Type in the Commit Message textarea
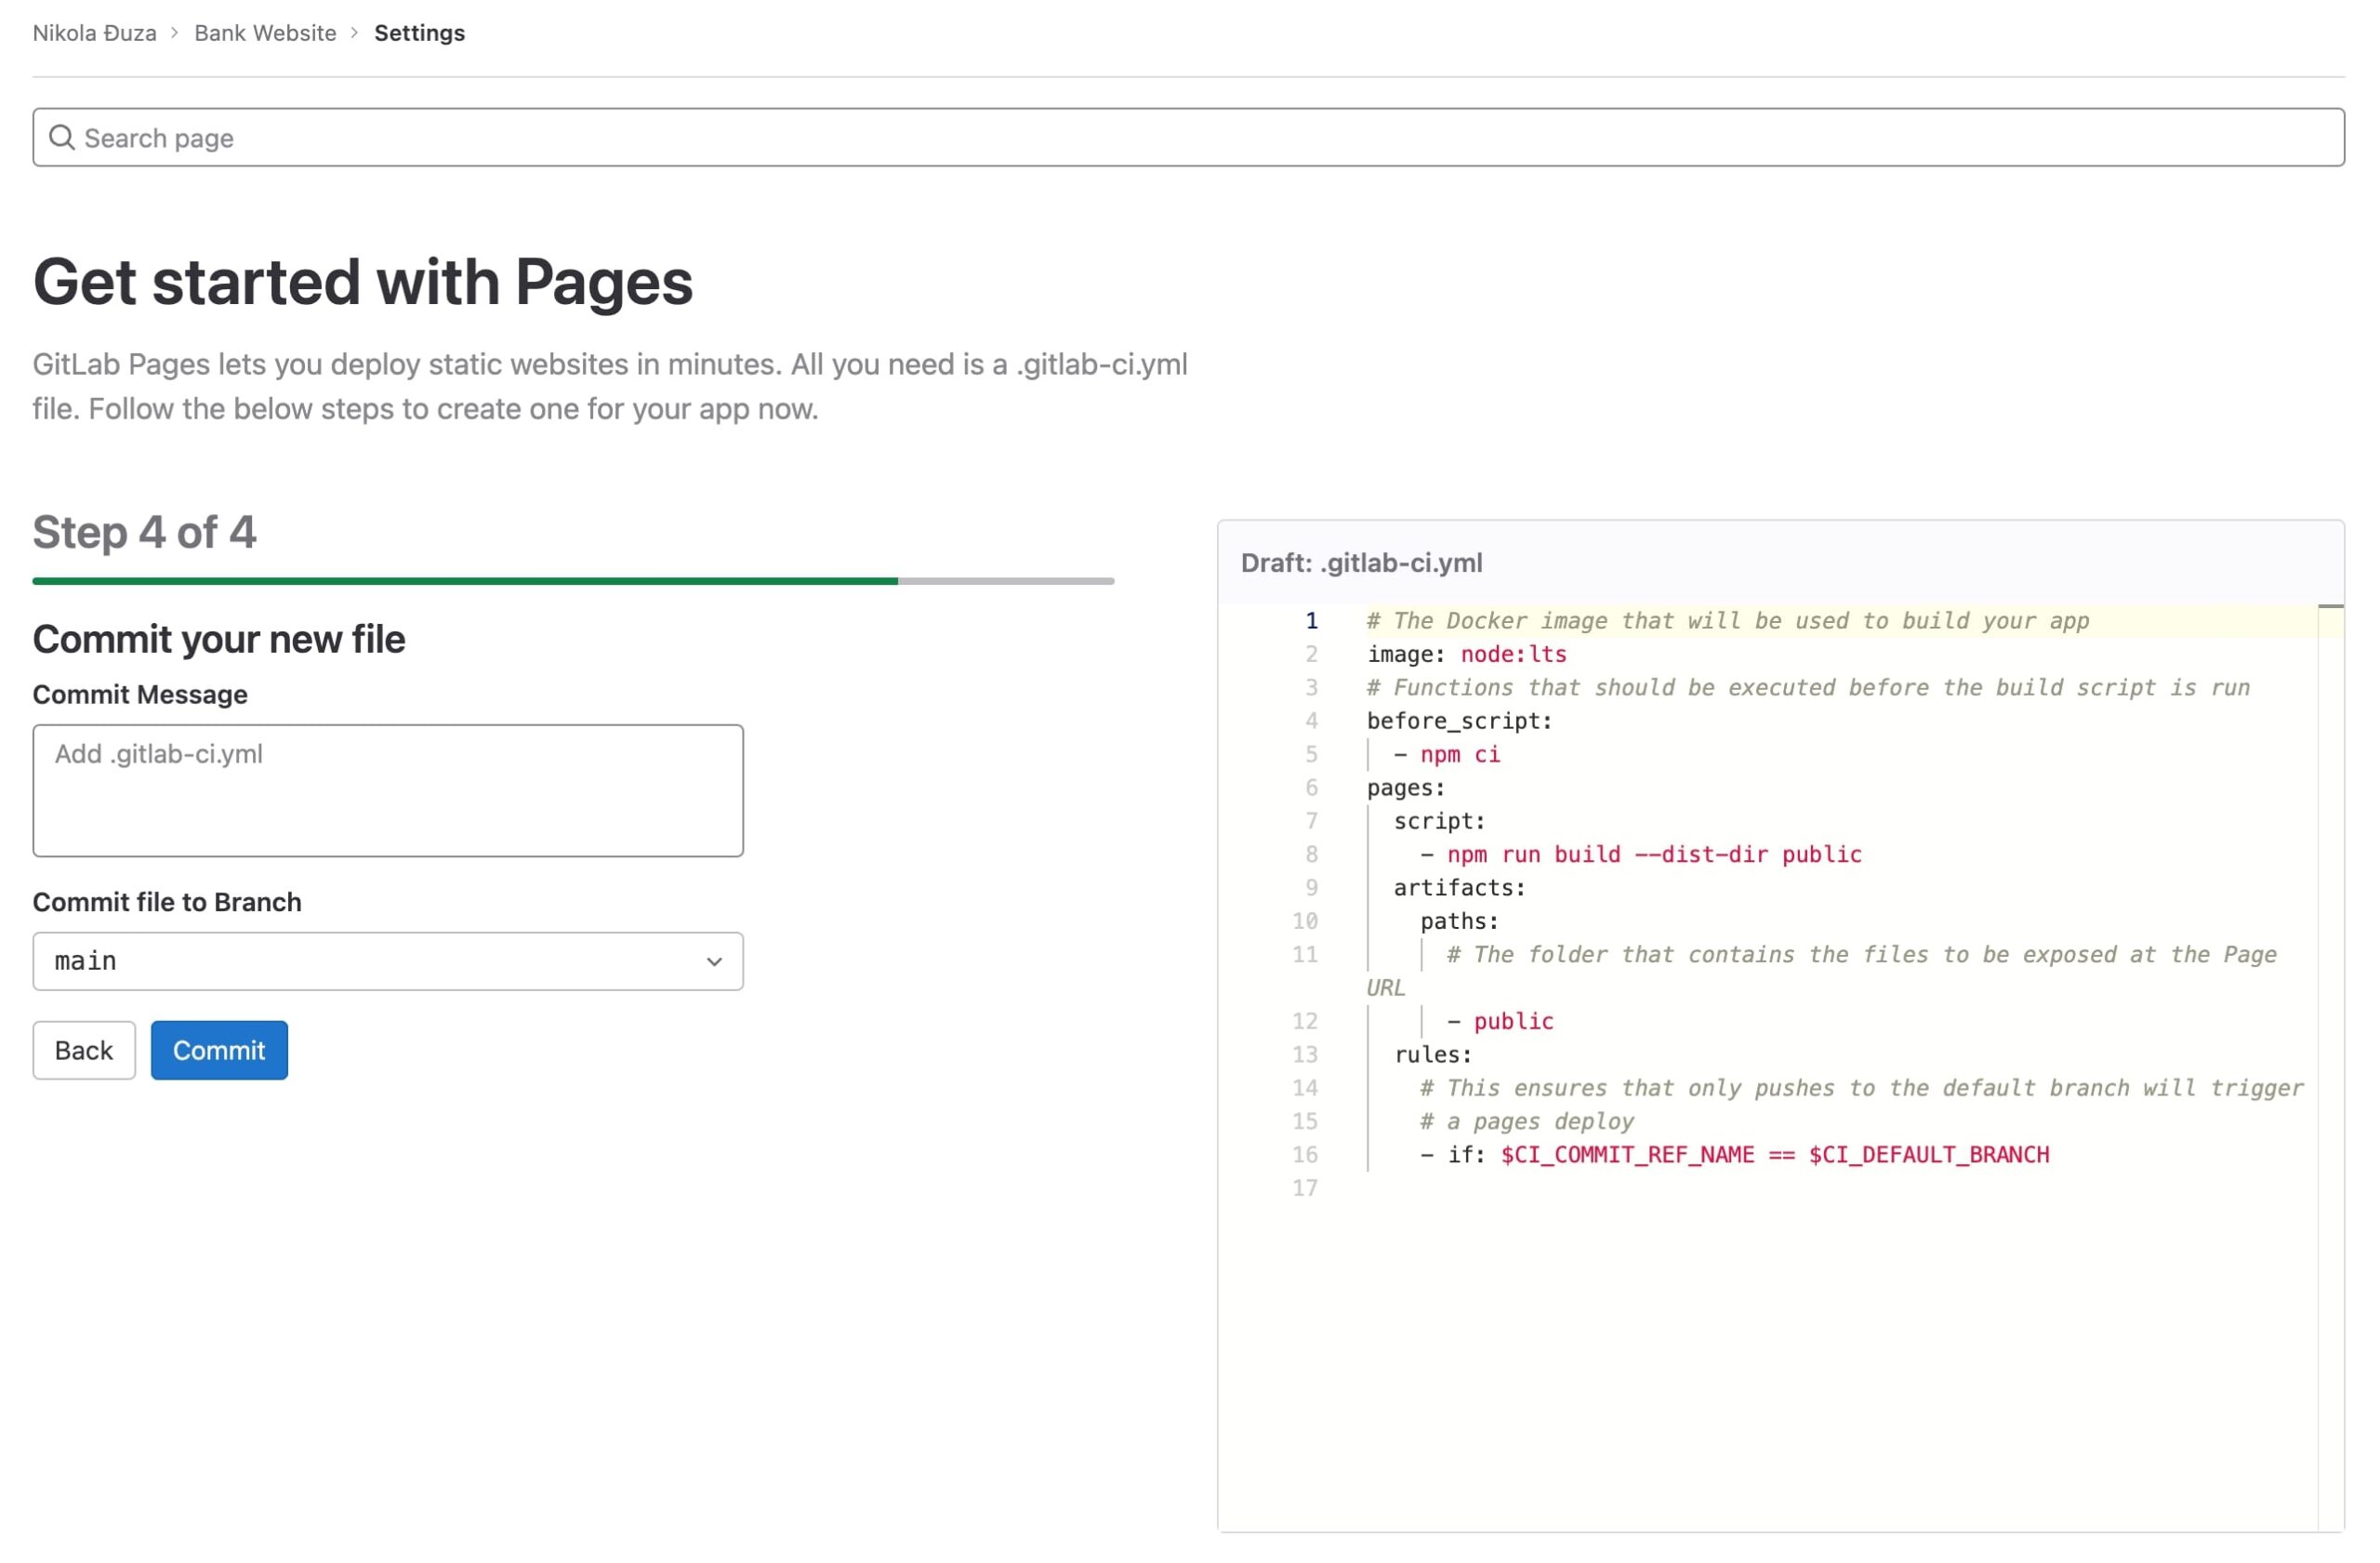This screenshot has height=1563, width=2380. (388, 791)
